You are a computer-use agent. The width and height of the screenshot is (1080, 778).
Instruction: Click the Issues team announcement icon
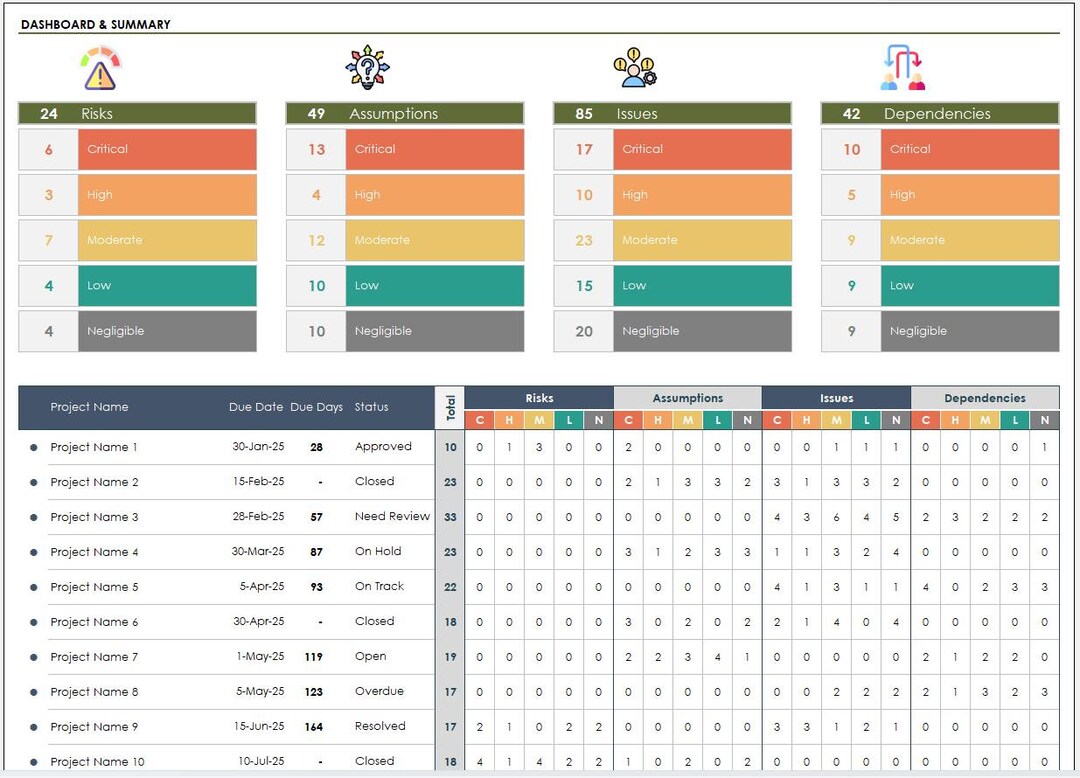coord(637,66)
